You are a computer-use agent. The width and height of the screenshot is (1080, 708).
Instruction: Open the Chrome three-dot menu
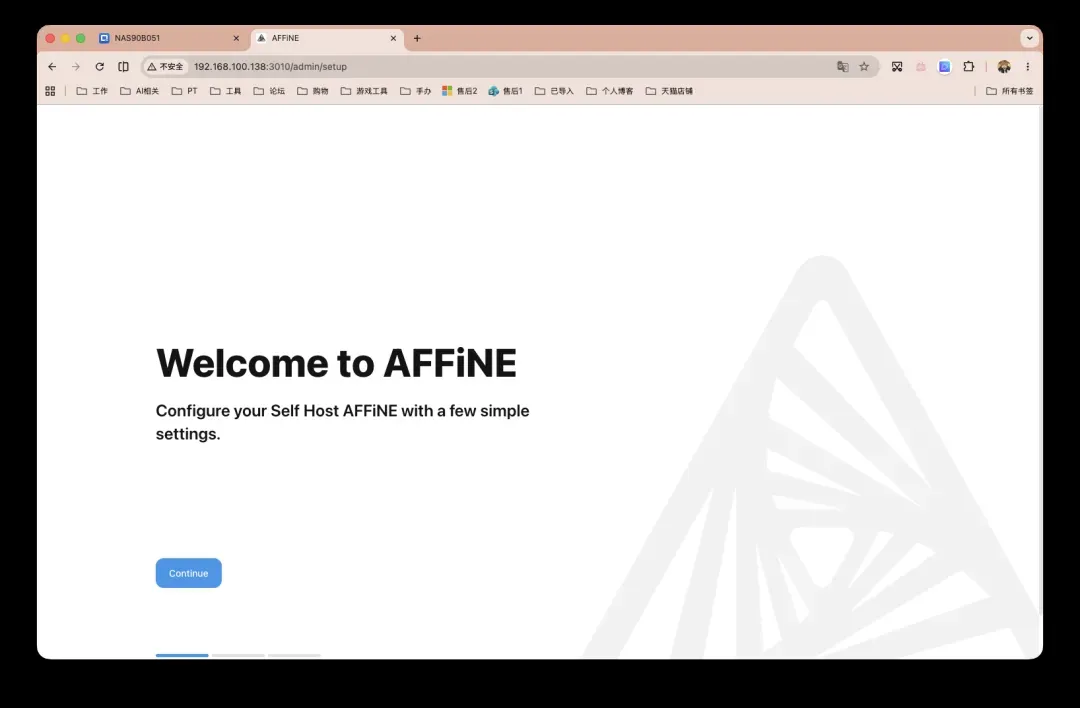(x=1028, y=67)
